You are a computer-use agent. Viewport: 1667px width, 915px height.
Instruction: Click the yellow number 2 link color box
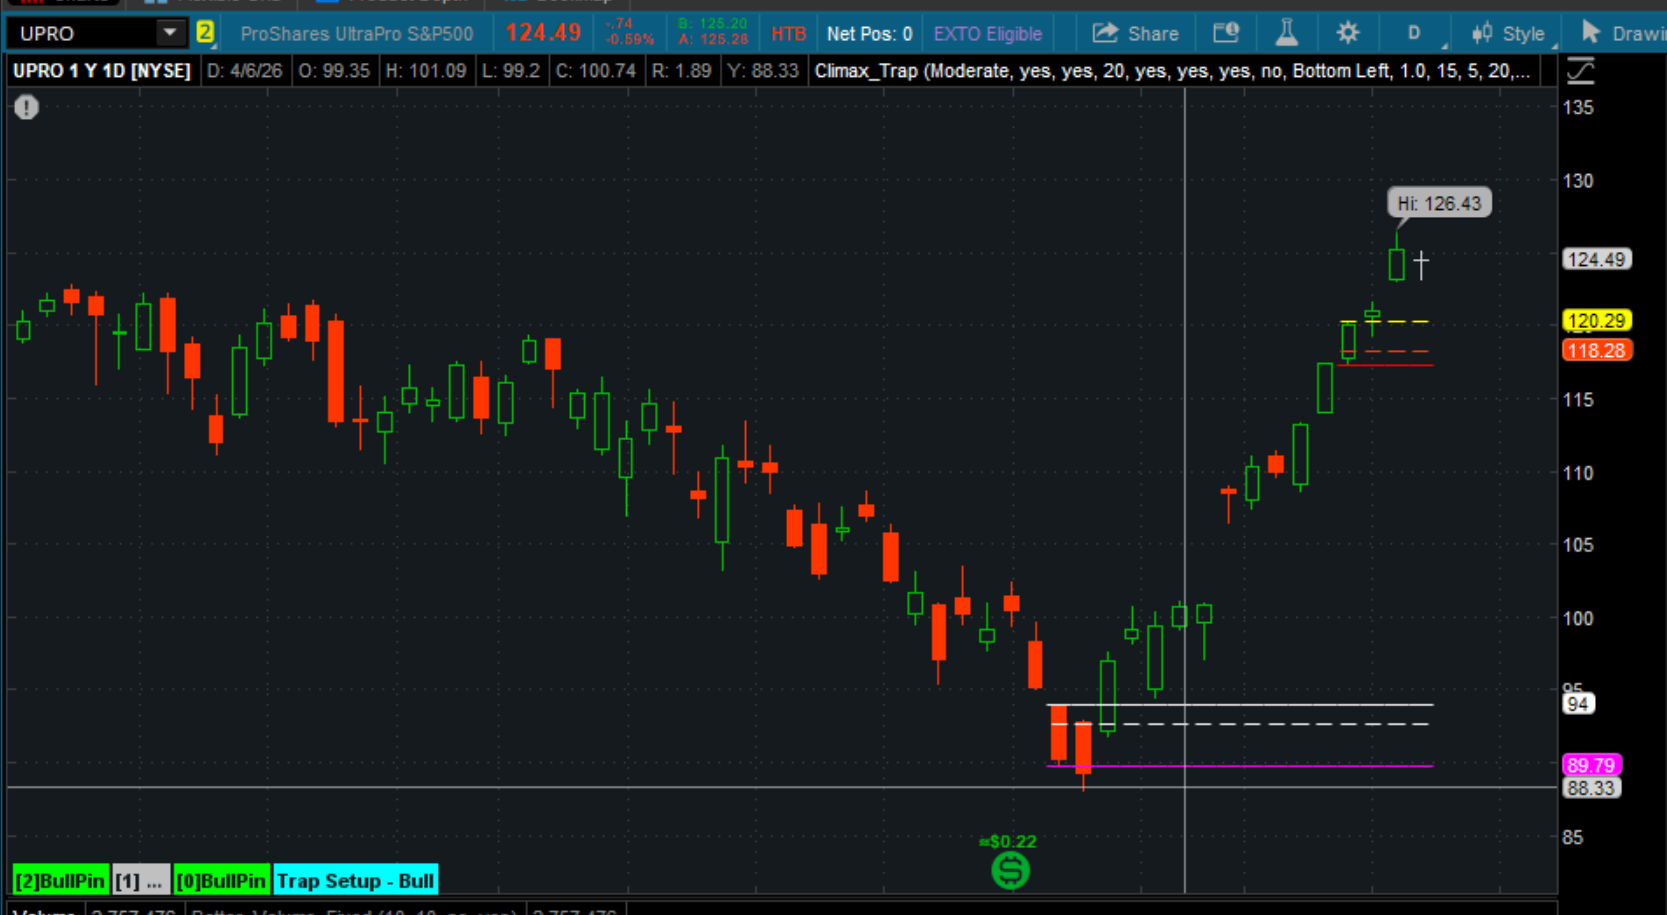[205, 33]
